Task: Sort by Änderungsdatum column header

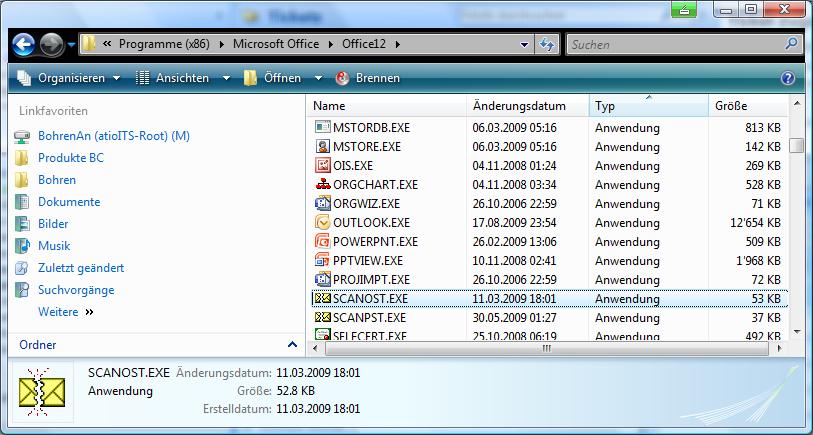Action: [x=527, y=106]
